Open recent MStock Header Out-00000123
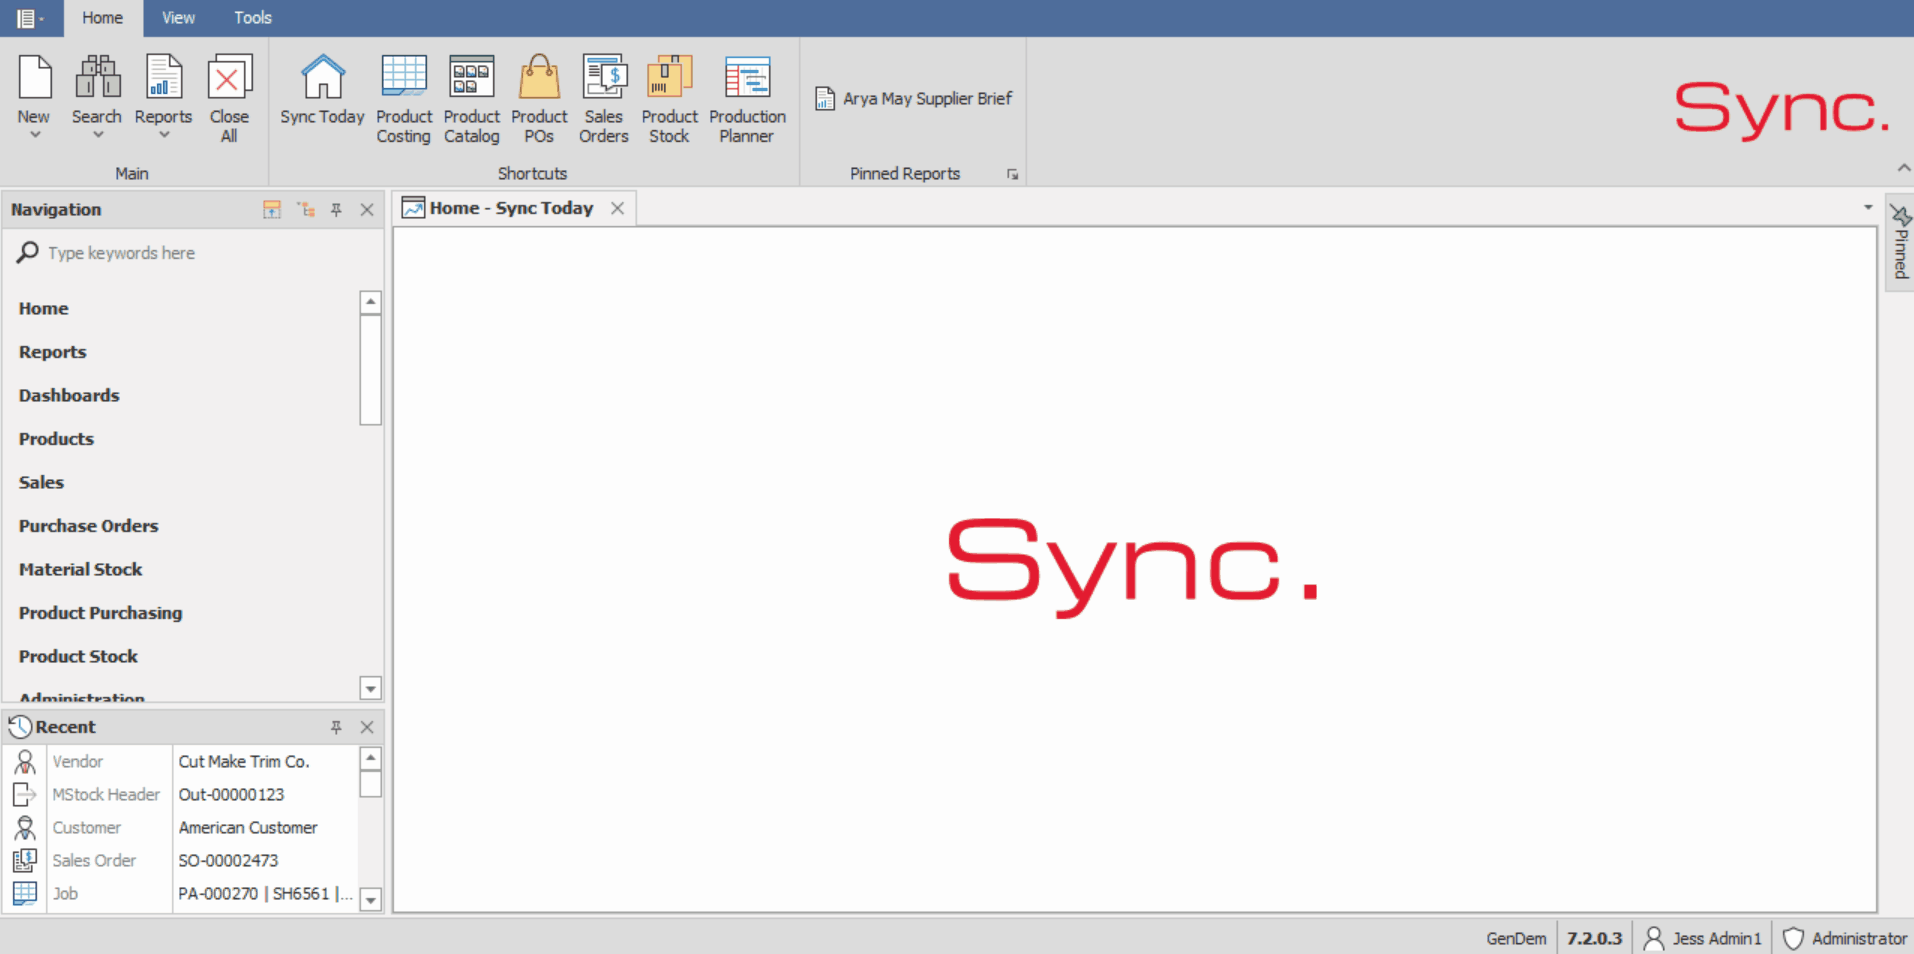Viewport: 1914px width, 954px height. click(x=231, y=794)
